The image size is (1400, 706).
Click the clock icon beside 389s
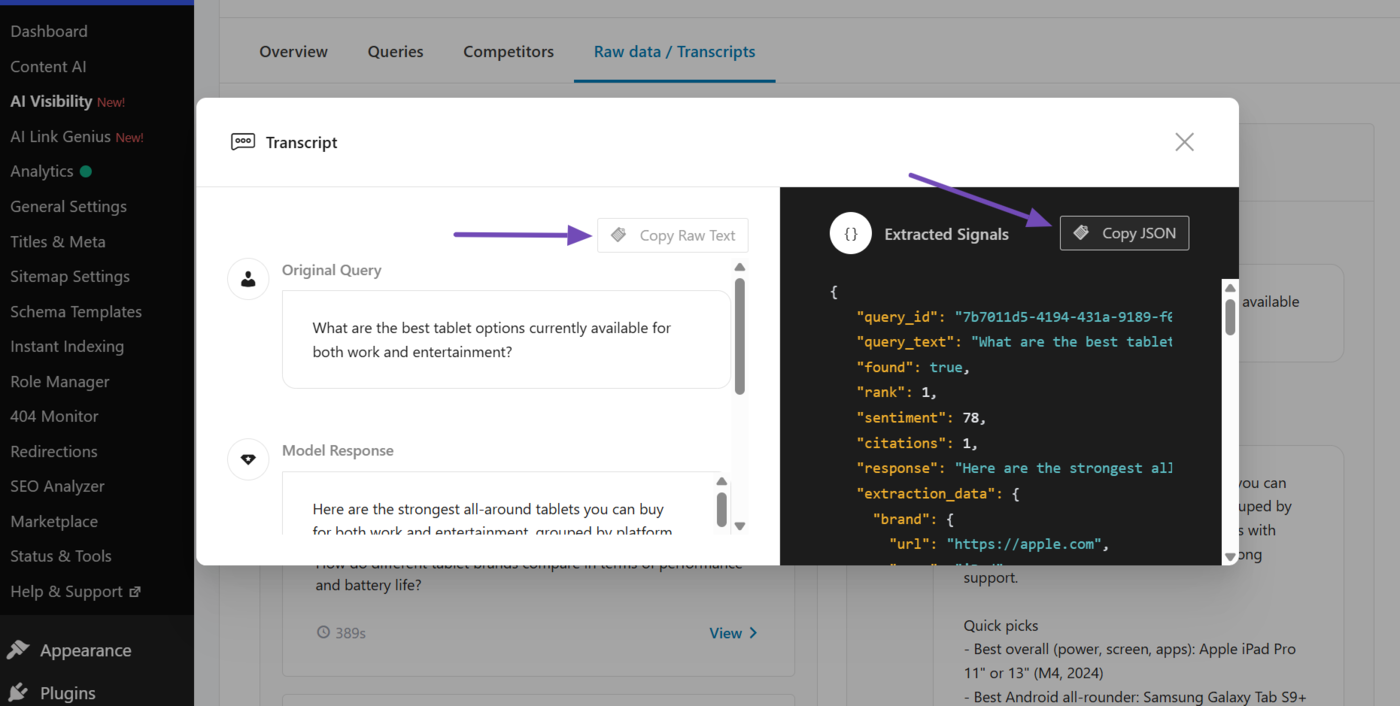point(322,633)
